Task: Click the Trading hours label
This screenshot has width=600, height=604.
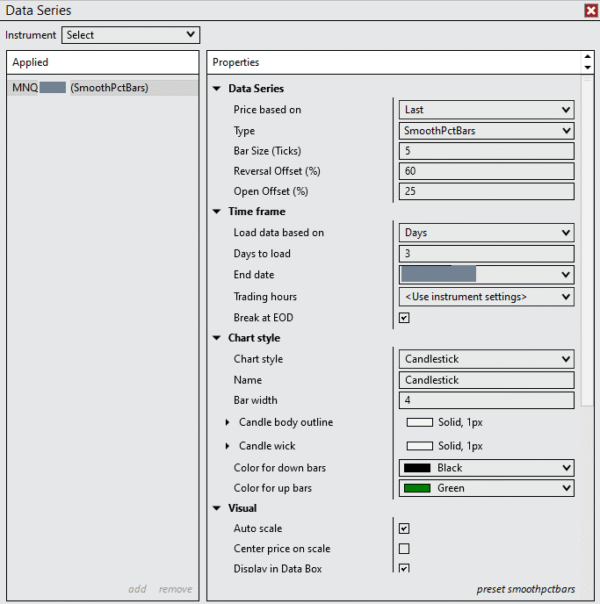Action: tap(265, 297)
